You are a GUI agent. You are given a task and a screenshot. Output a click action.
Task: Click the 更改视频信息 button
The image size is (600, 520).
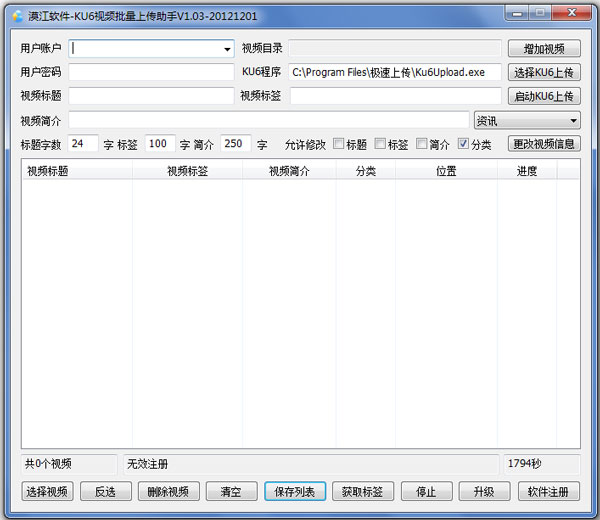pos(544,144)
